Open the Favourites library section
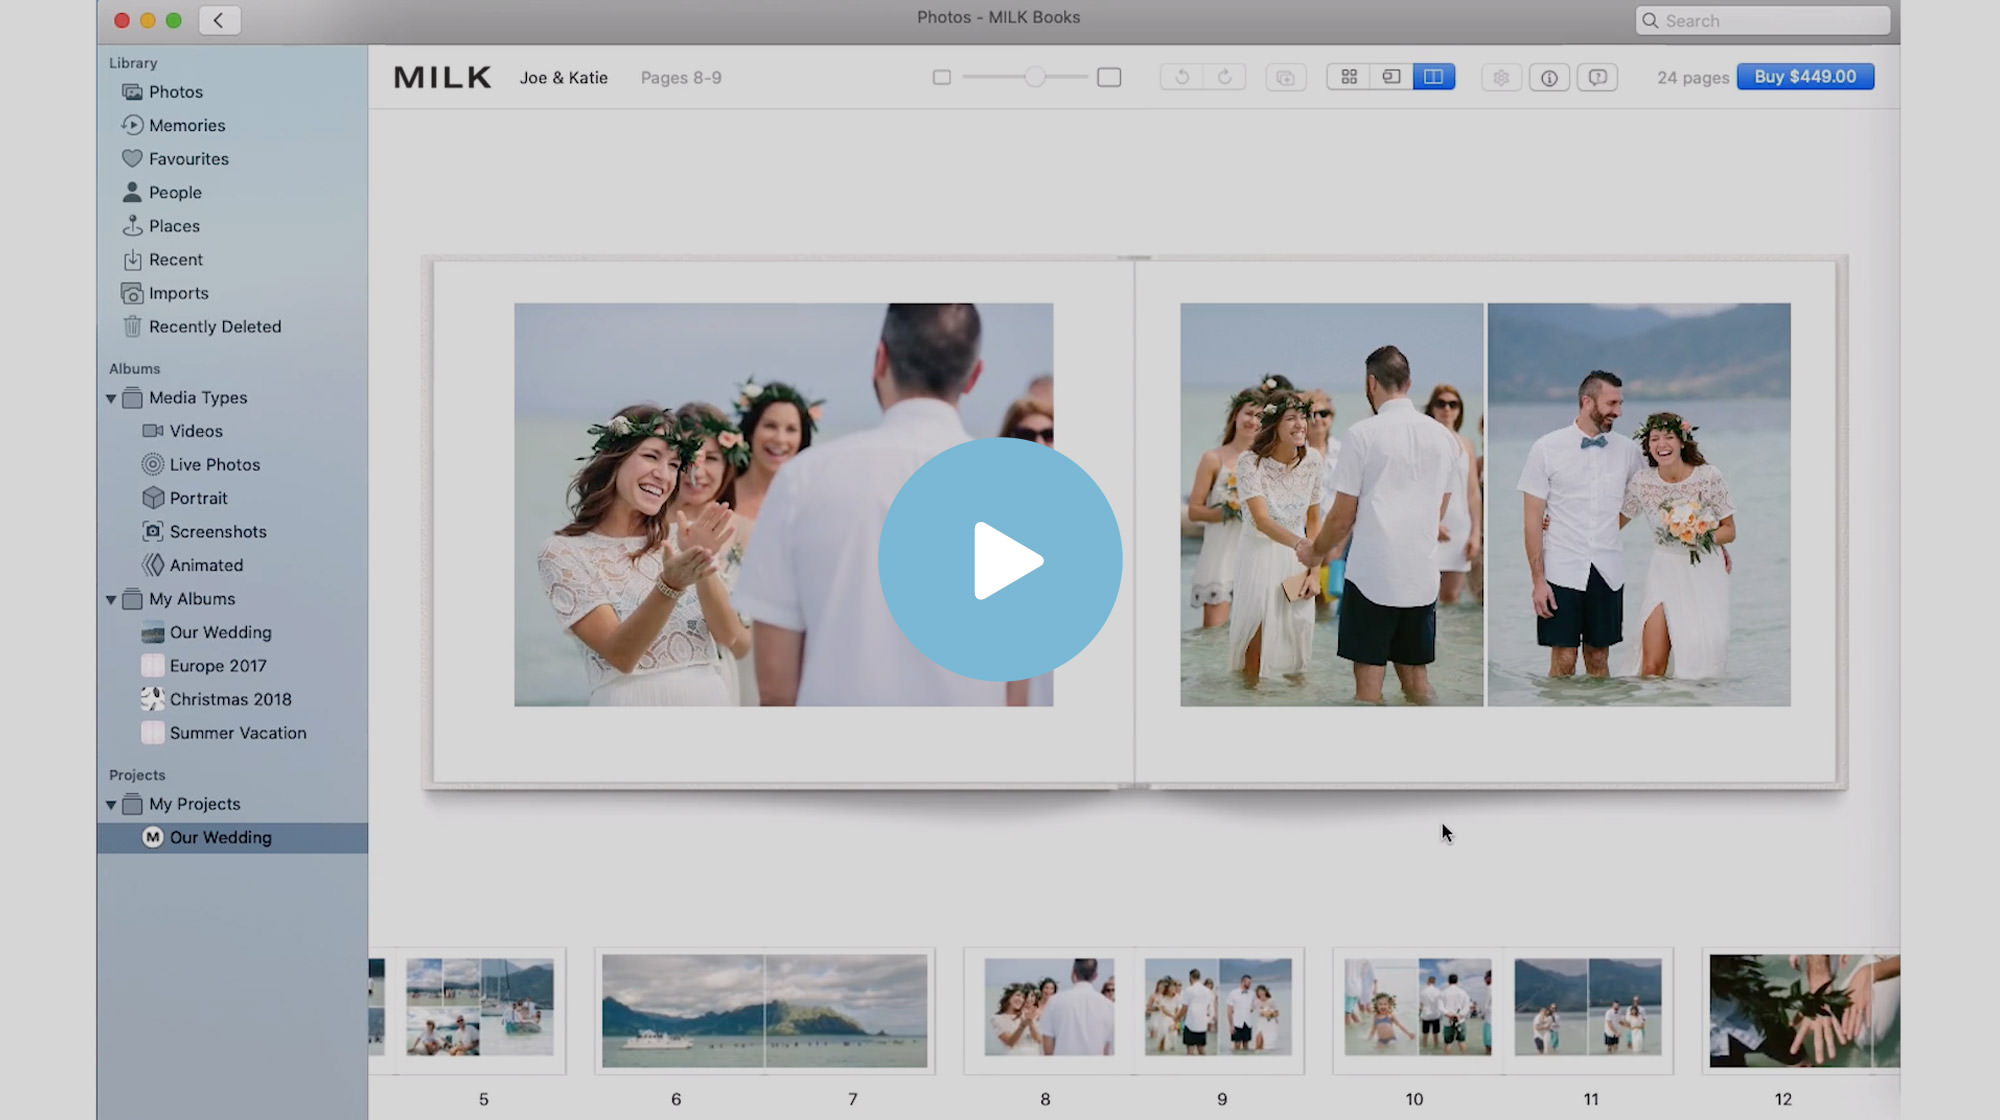Image resolution: width=2000 pixels, height=1120 pixels. point(188,158)
